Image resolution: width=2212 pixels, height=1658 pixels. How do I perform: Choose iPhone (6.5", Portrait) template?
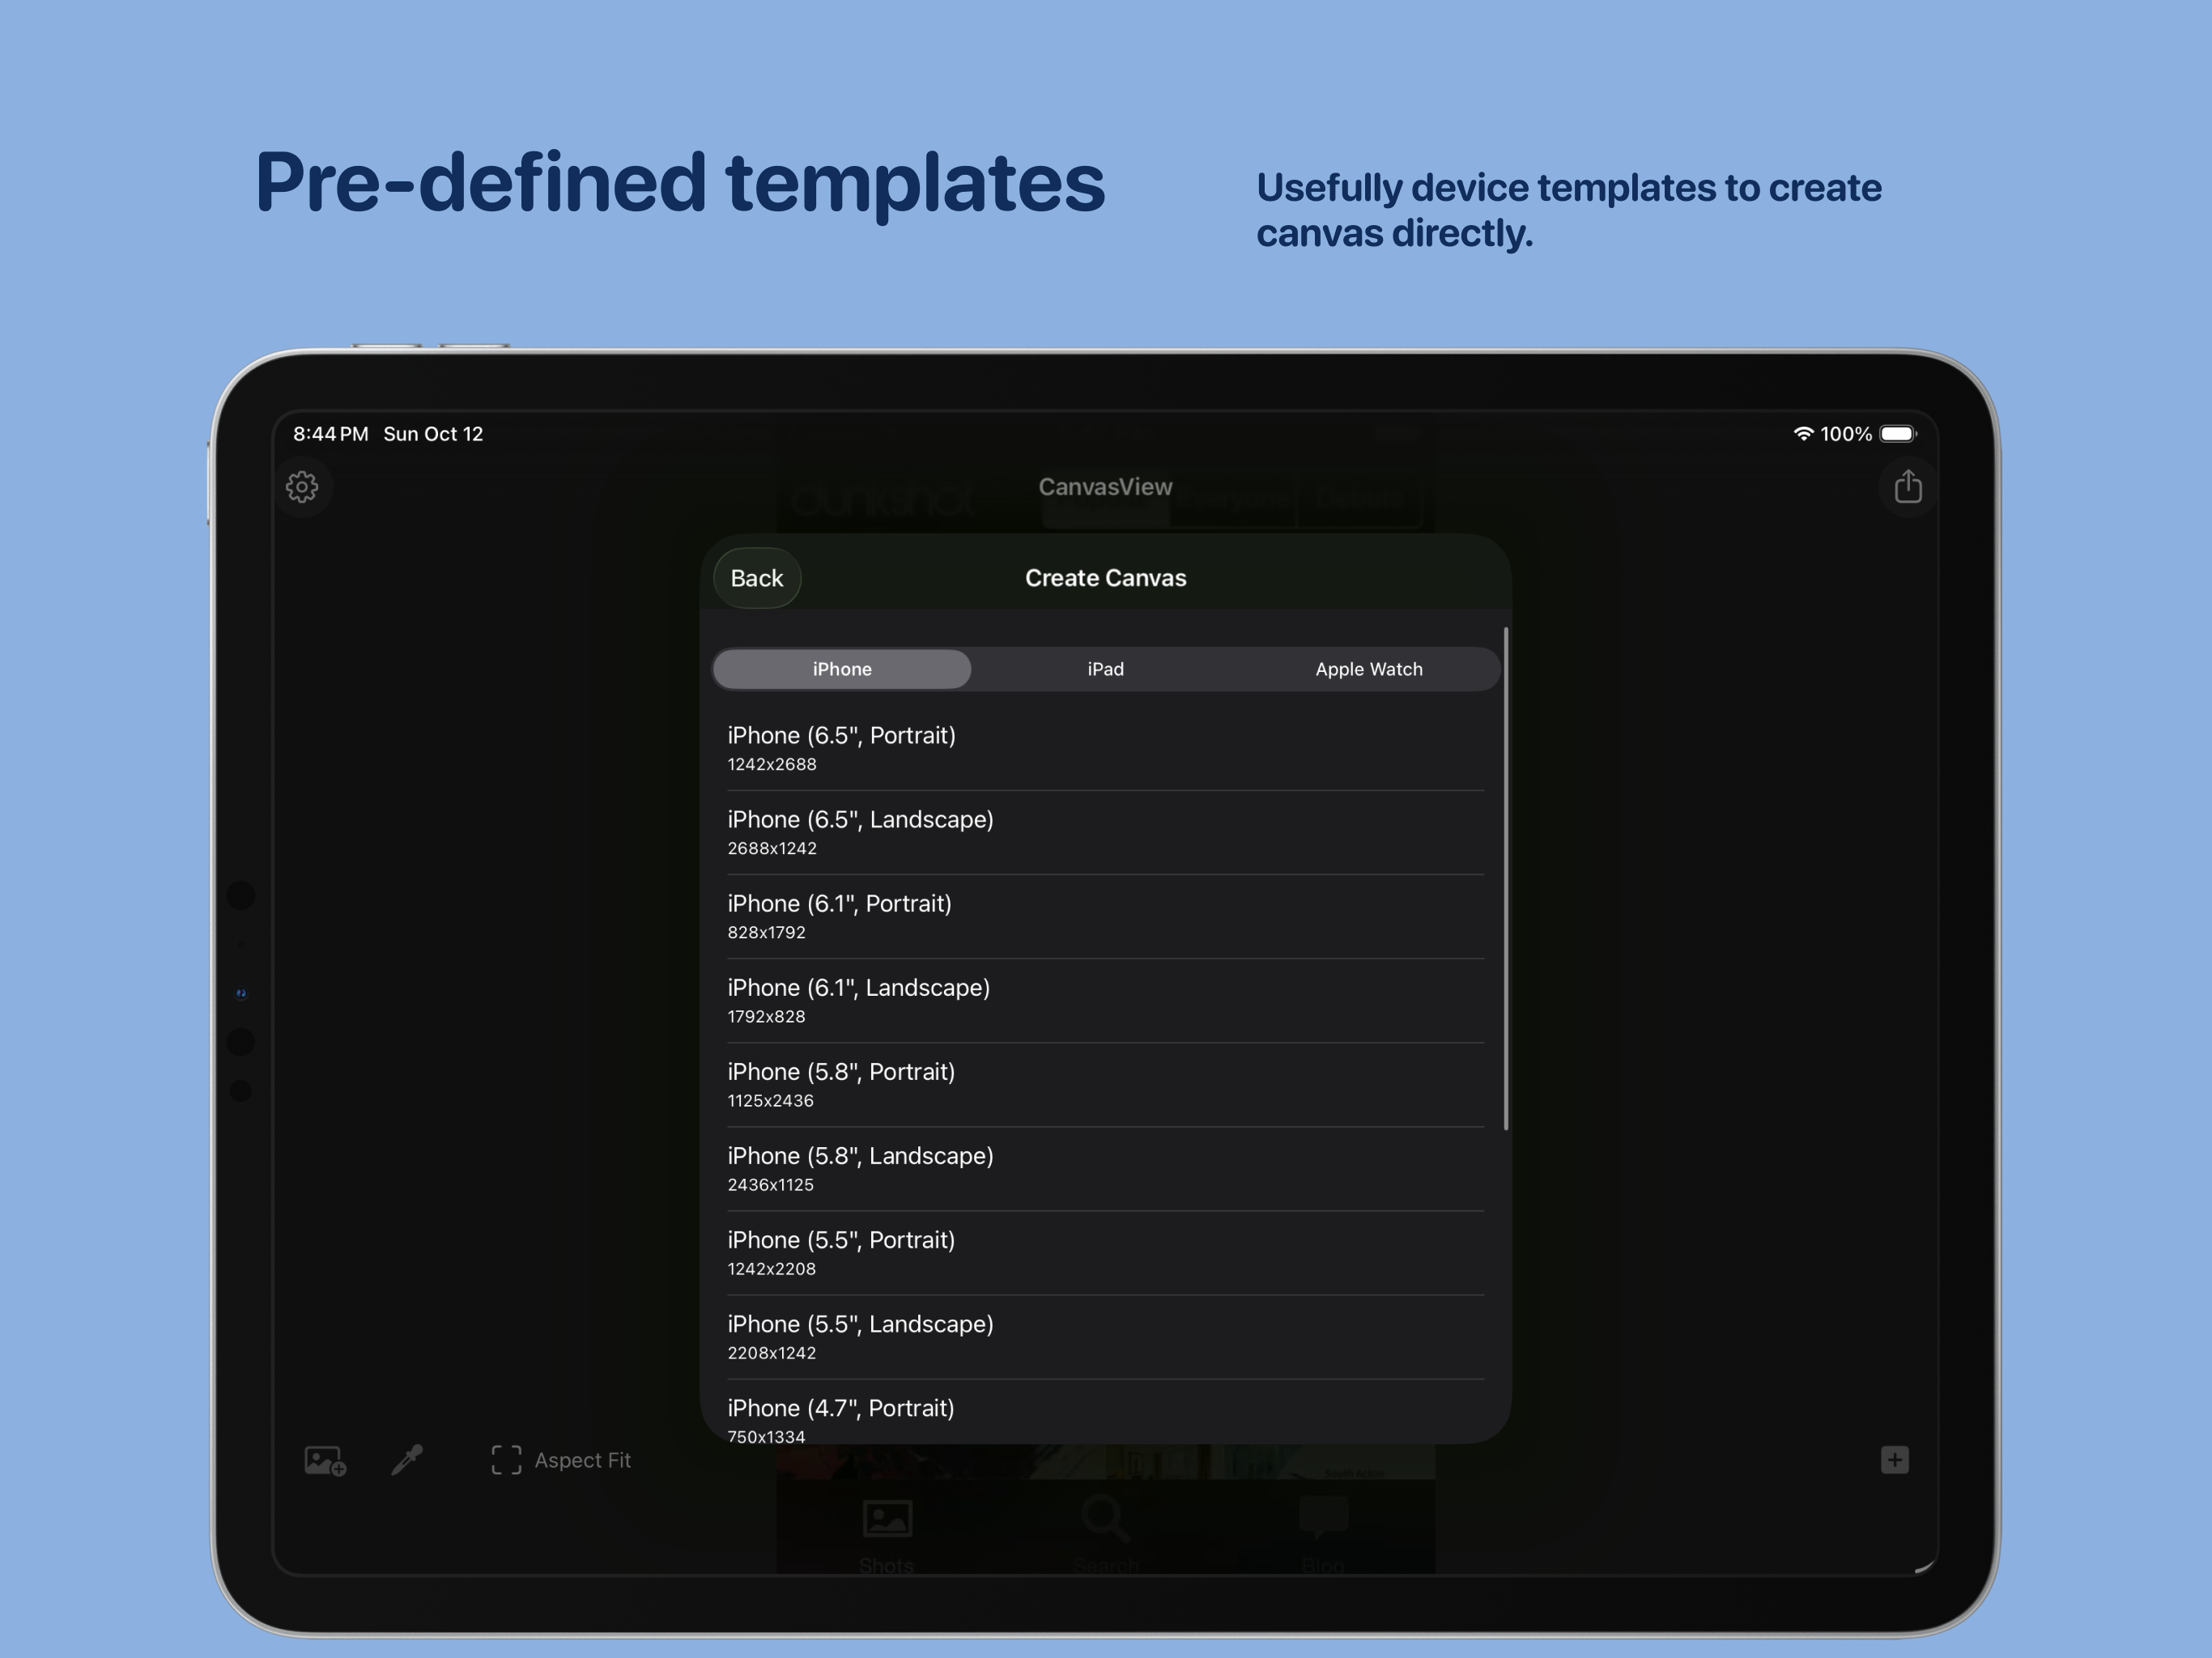(x=1106, y=748)
